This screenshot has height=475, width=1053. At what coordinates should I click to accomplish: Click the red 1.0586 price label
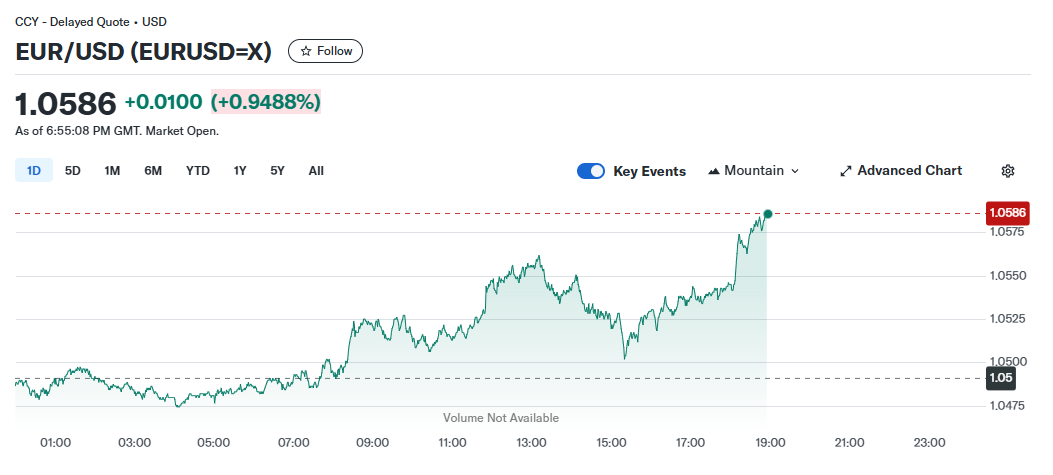[1006, 213]
